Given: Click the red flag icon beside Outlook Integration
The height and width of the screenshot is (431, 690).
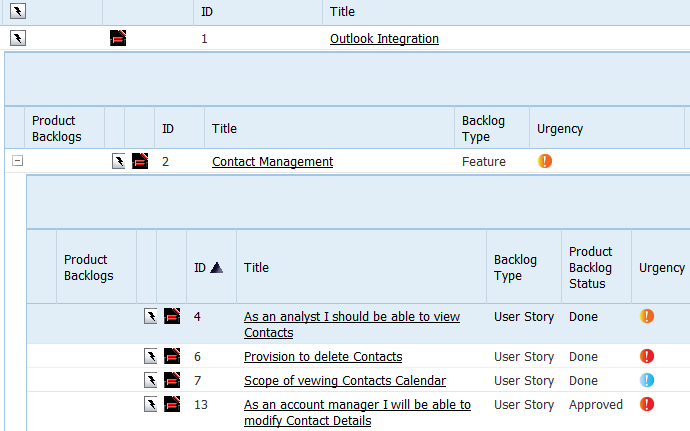Looking at the screenshot, I should pyautogui.click(x=118, y=39).
